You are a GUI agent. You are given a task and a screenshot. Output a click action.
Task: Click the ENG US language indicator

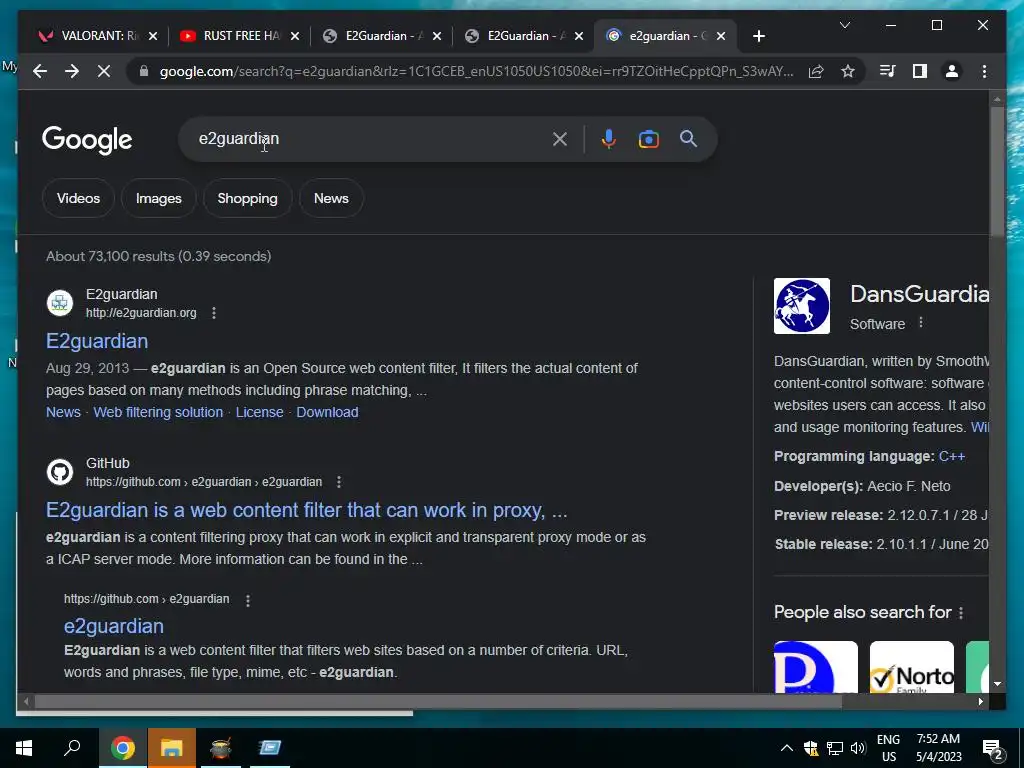pyautogui.click(x=888, y=748)
